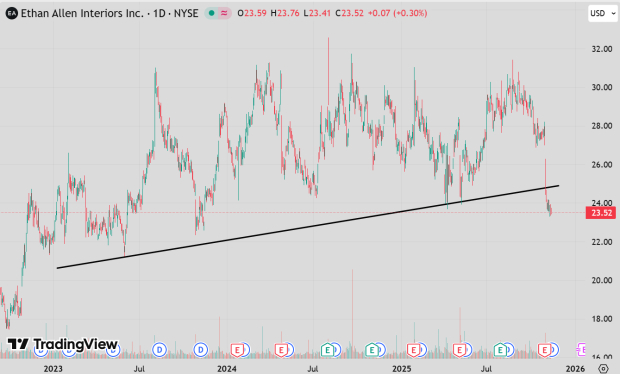
Task: Click red earnings E marker just after 2024 label
Action: pos(237,350)
